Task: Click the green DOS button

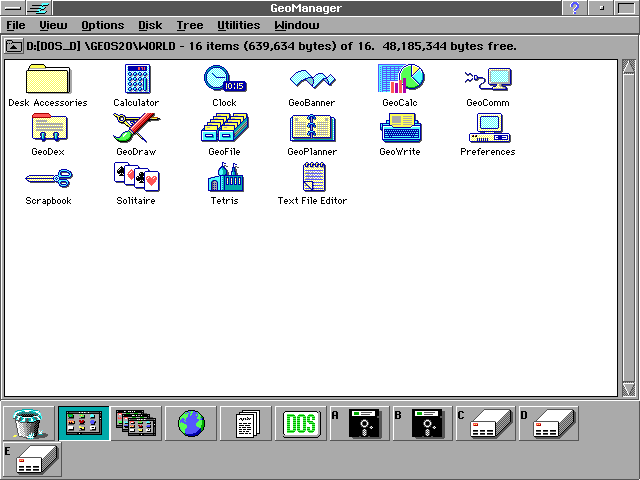Action: [301, 423]
